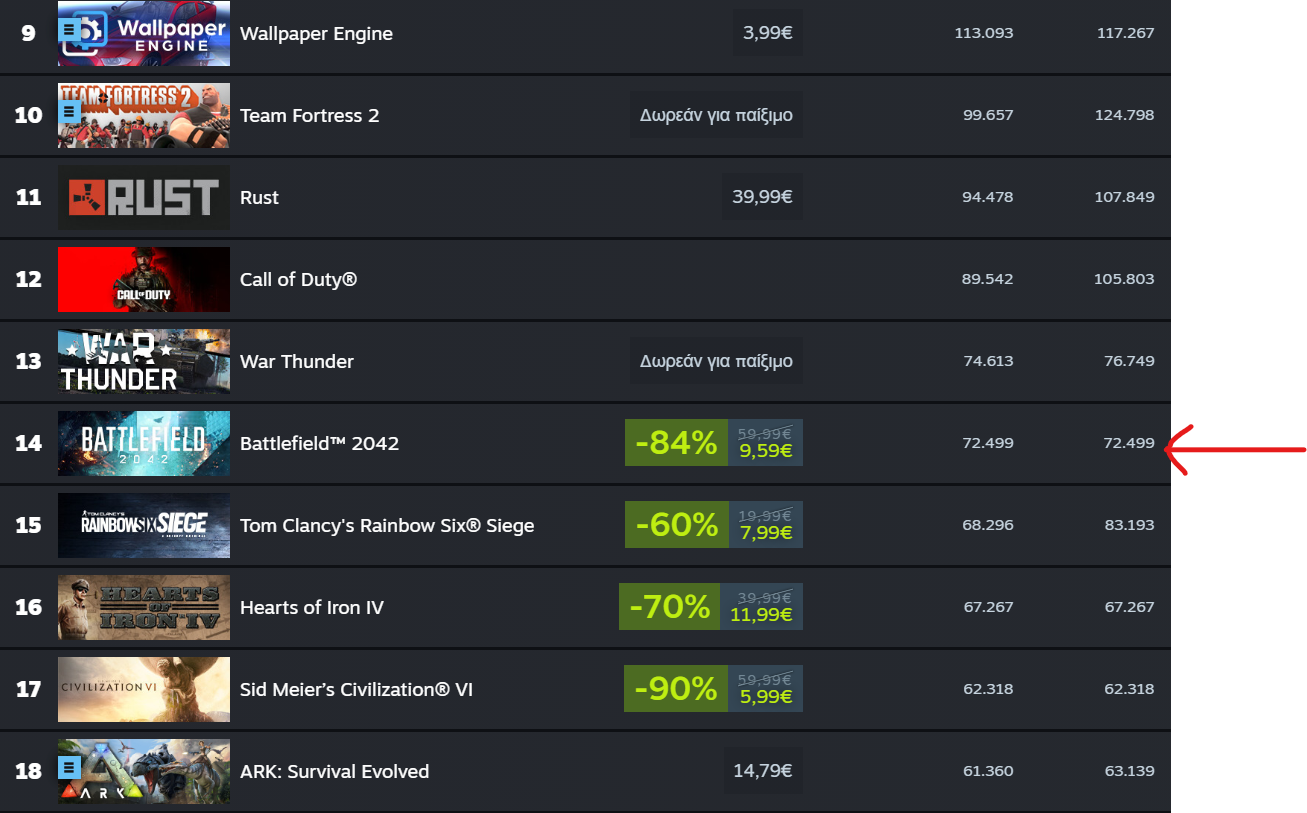Click the War Thunder capsule image
This screenshot has height=813, width=1307.
(x=144, y=362)
